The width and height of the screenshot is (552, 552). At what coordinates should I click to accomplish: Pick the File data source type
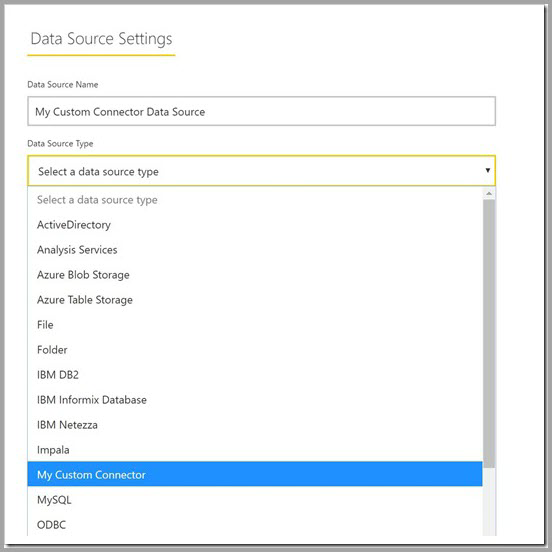[255, 325]
